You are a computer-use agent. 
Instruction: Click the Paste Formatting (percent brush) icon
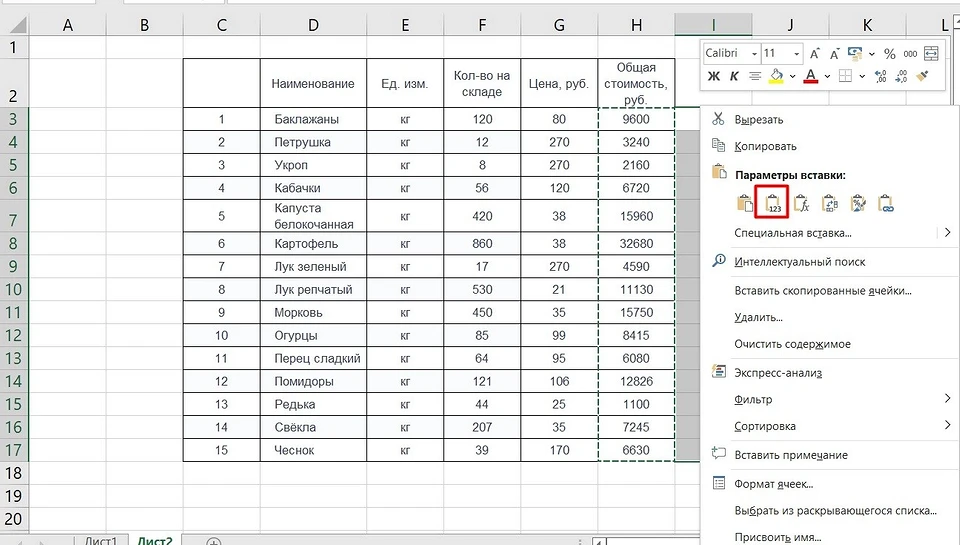[857, 203]
